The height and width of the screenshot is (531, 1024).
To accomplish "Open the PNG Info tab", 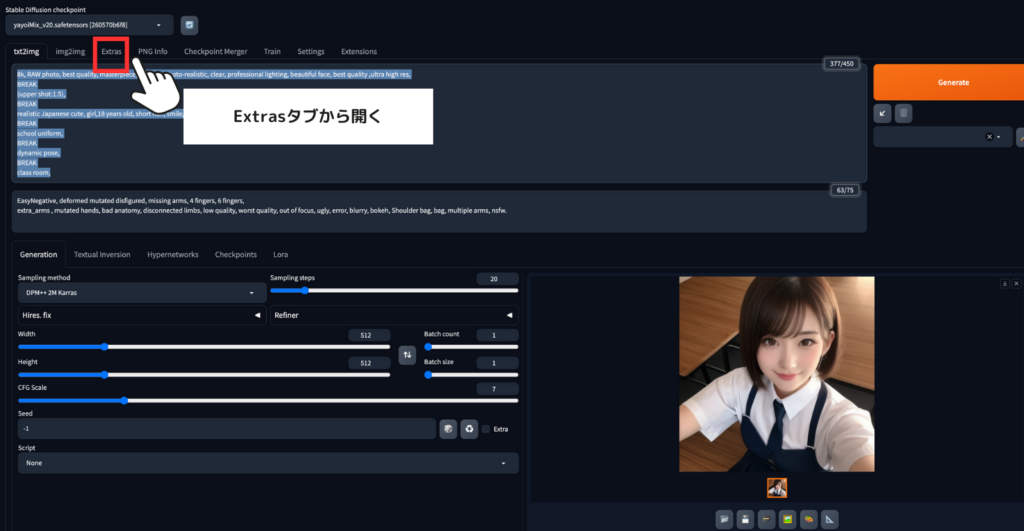I will (x=152, y=51).
